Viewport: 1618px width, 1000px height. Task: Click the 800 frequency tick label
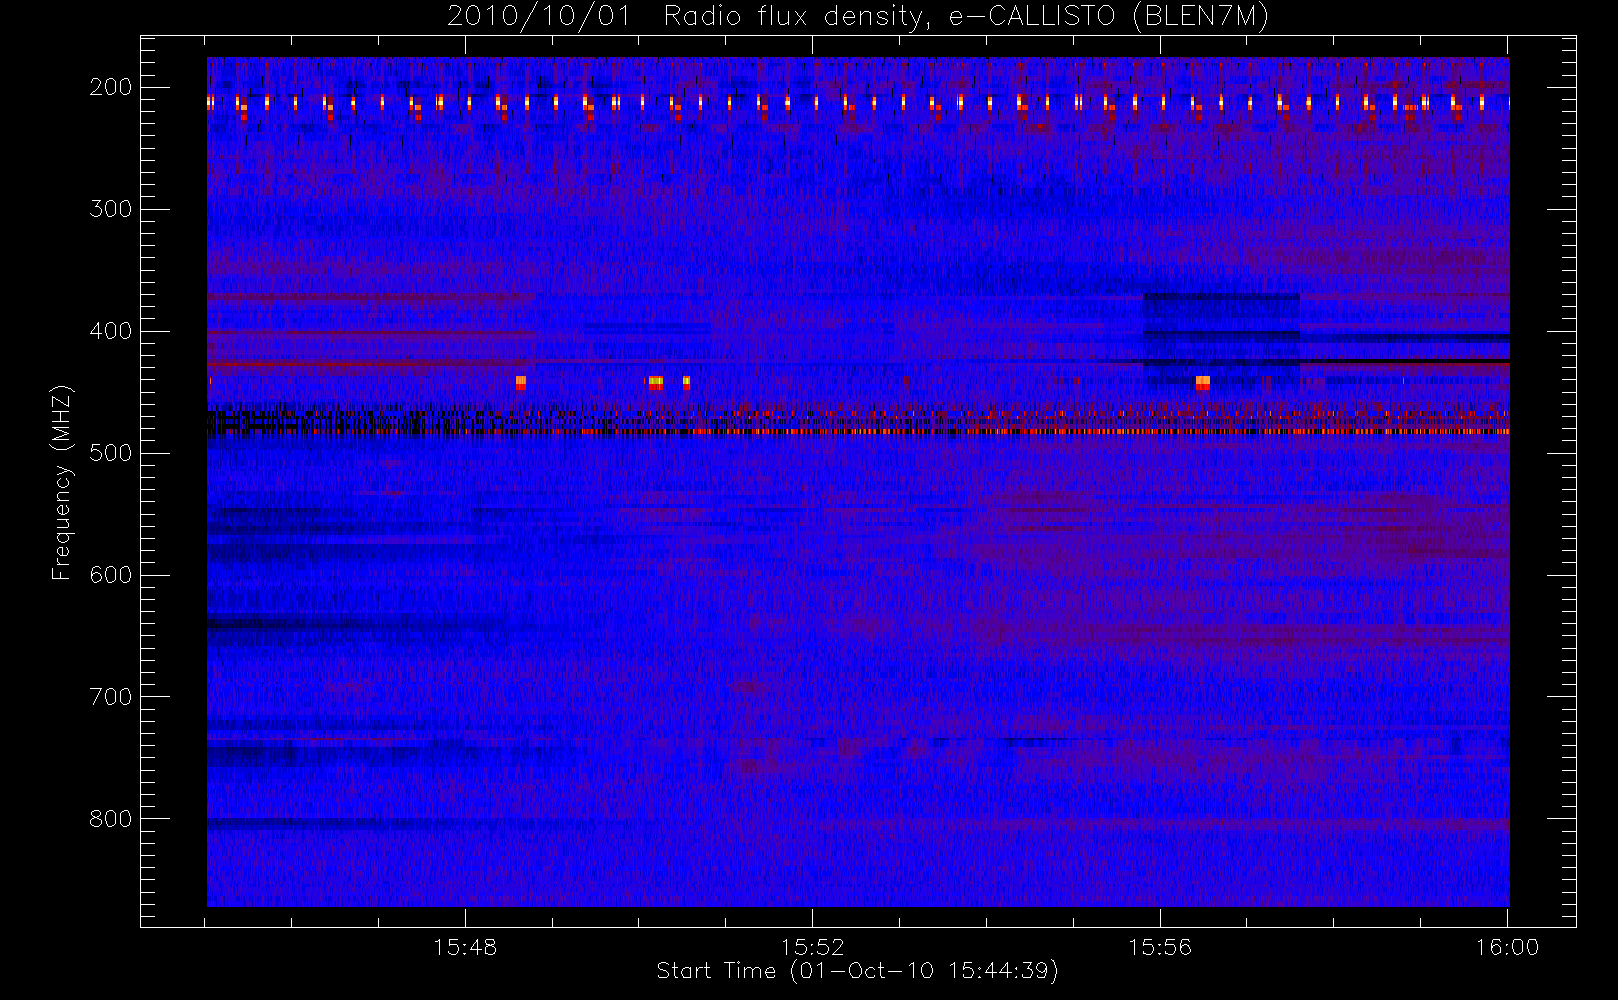[x=111, y=819]
